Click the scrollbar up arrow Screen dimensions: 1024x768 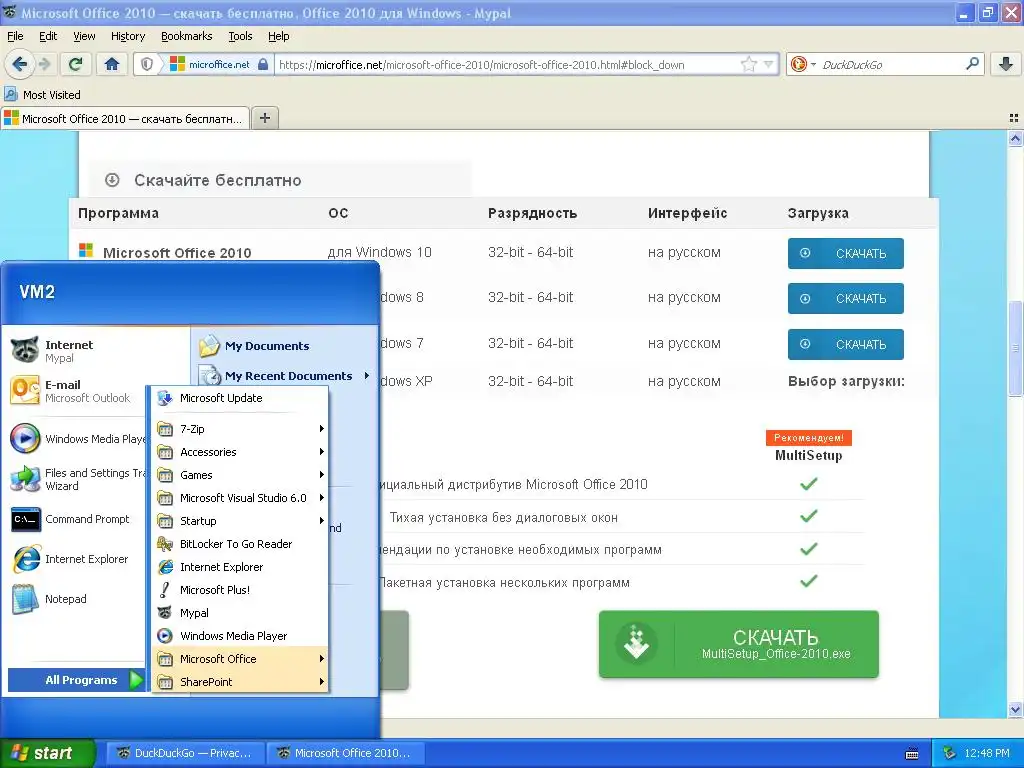[x=1015, y=138]
